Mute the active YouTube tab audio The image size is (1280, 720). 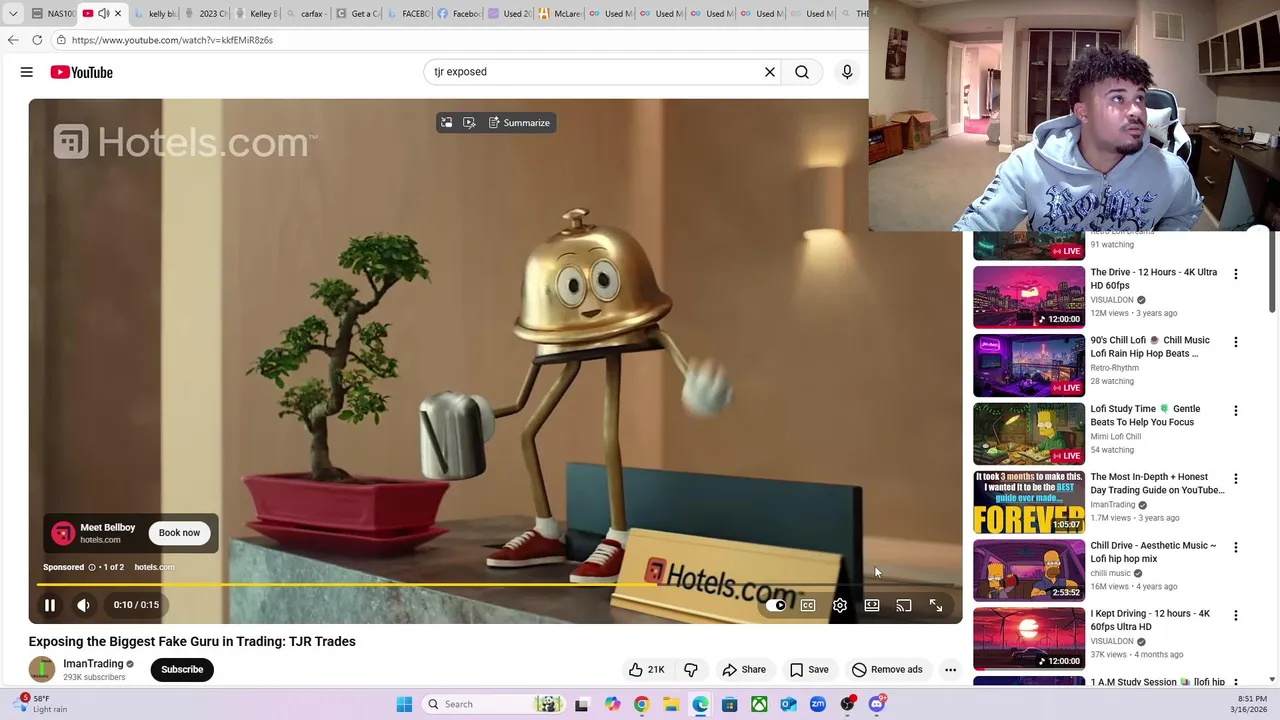(103, 14)
